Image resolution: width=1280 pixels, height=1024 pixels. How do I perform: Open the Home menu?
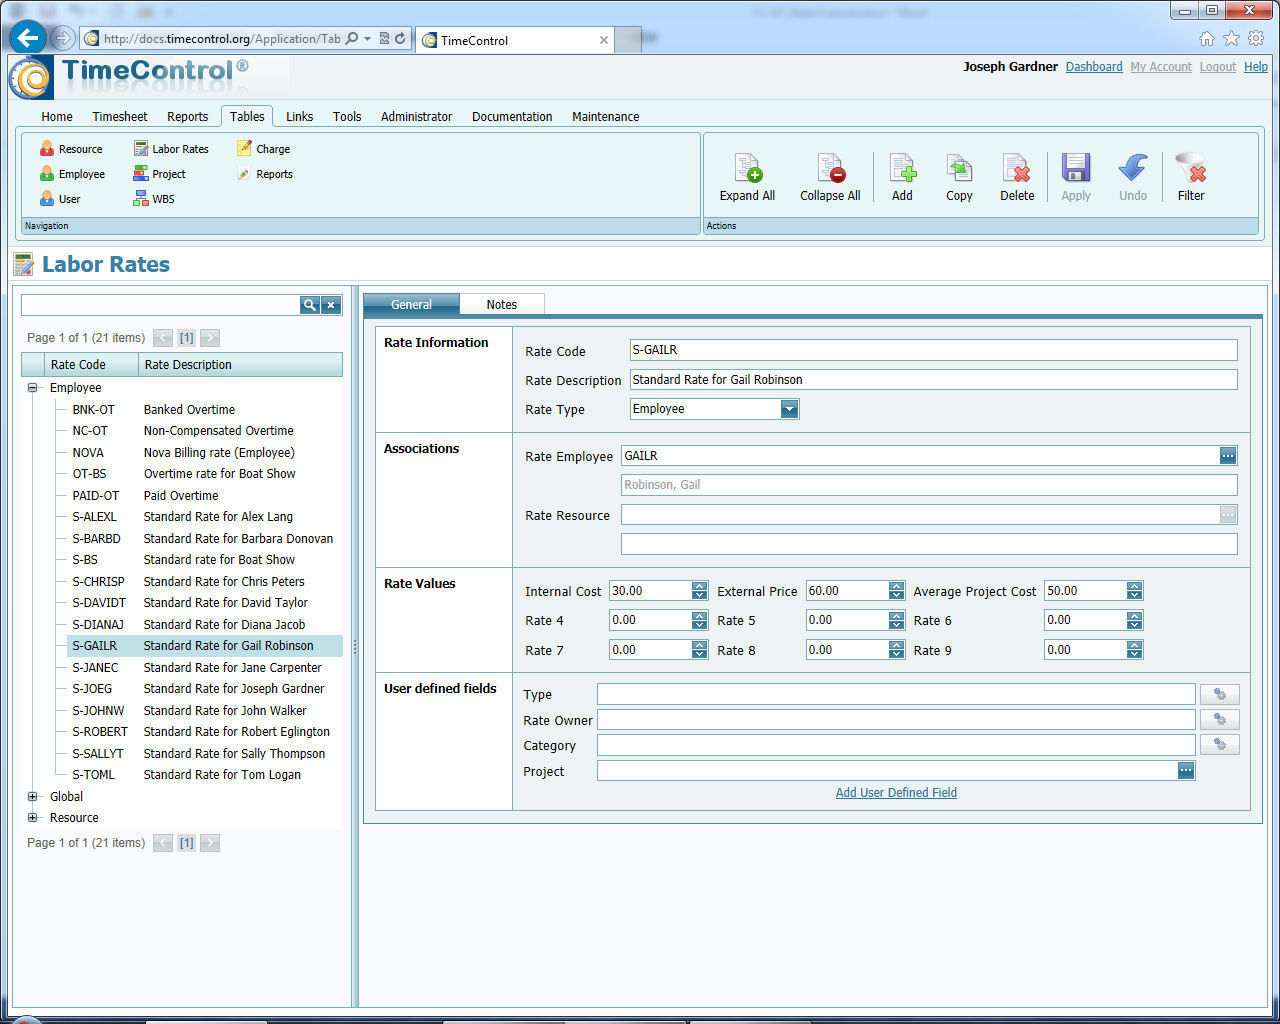(x=57, y=117)
